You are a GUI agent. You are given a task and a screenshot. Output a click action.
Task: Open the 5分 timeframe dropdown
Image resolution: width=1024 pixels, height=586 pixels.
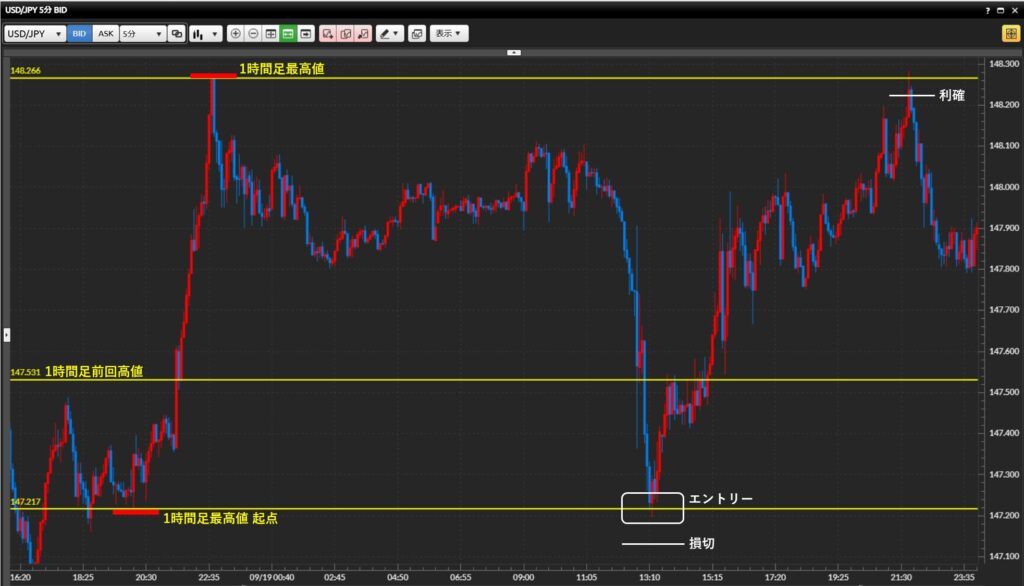click(x=142, y=33)
